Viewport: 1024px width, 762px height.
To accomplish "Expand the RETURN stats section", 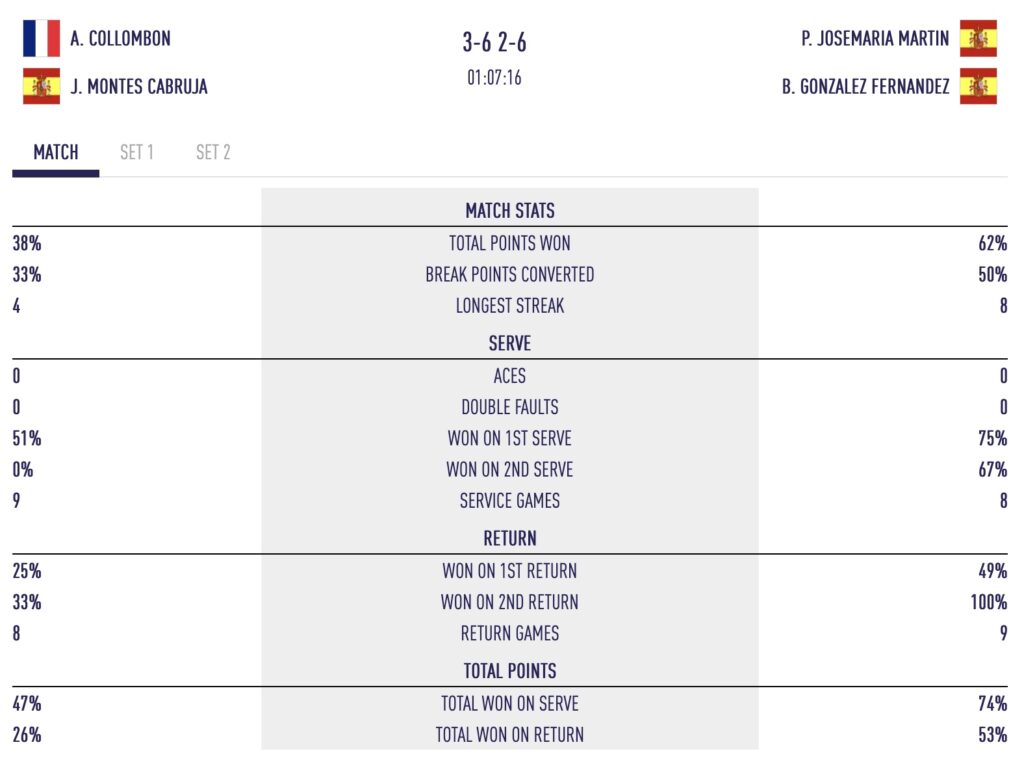I will pos(510,538).
